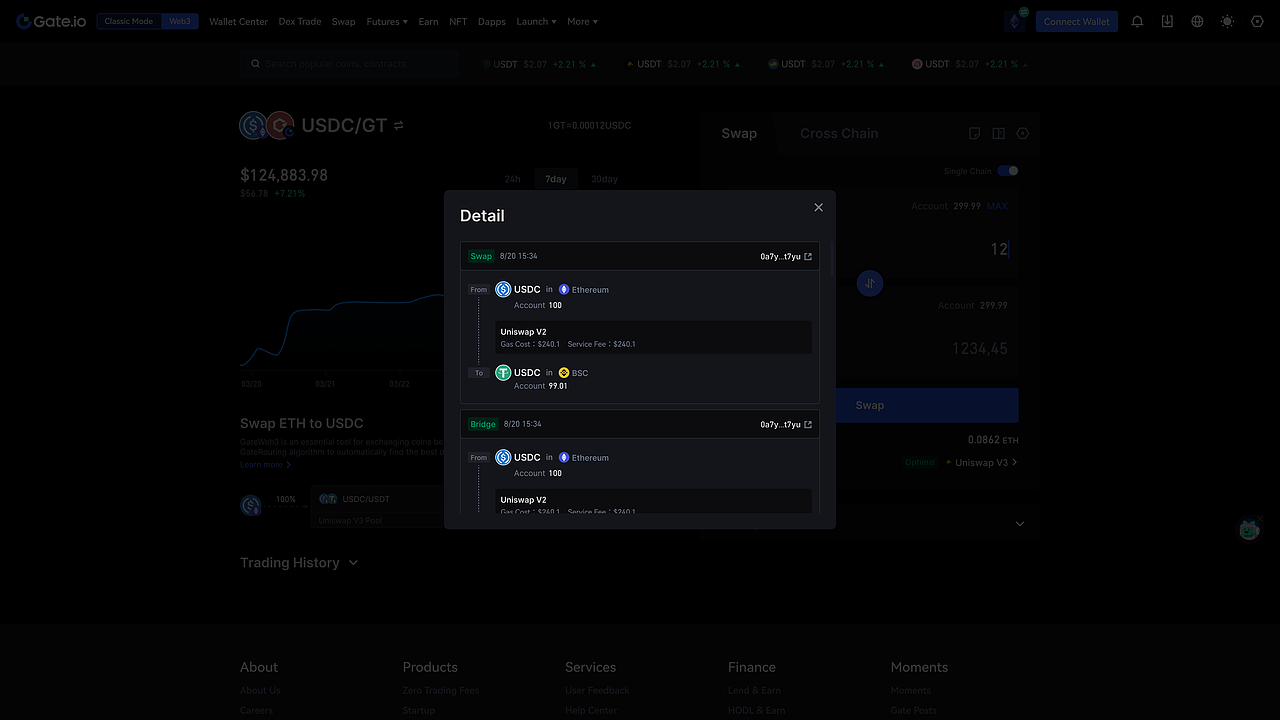Open the More dropdown menu
This screenshot has width=1280, height=720.
pos(582,21)
